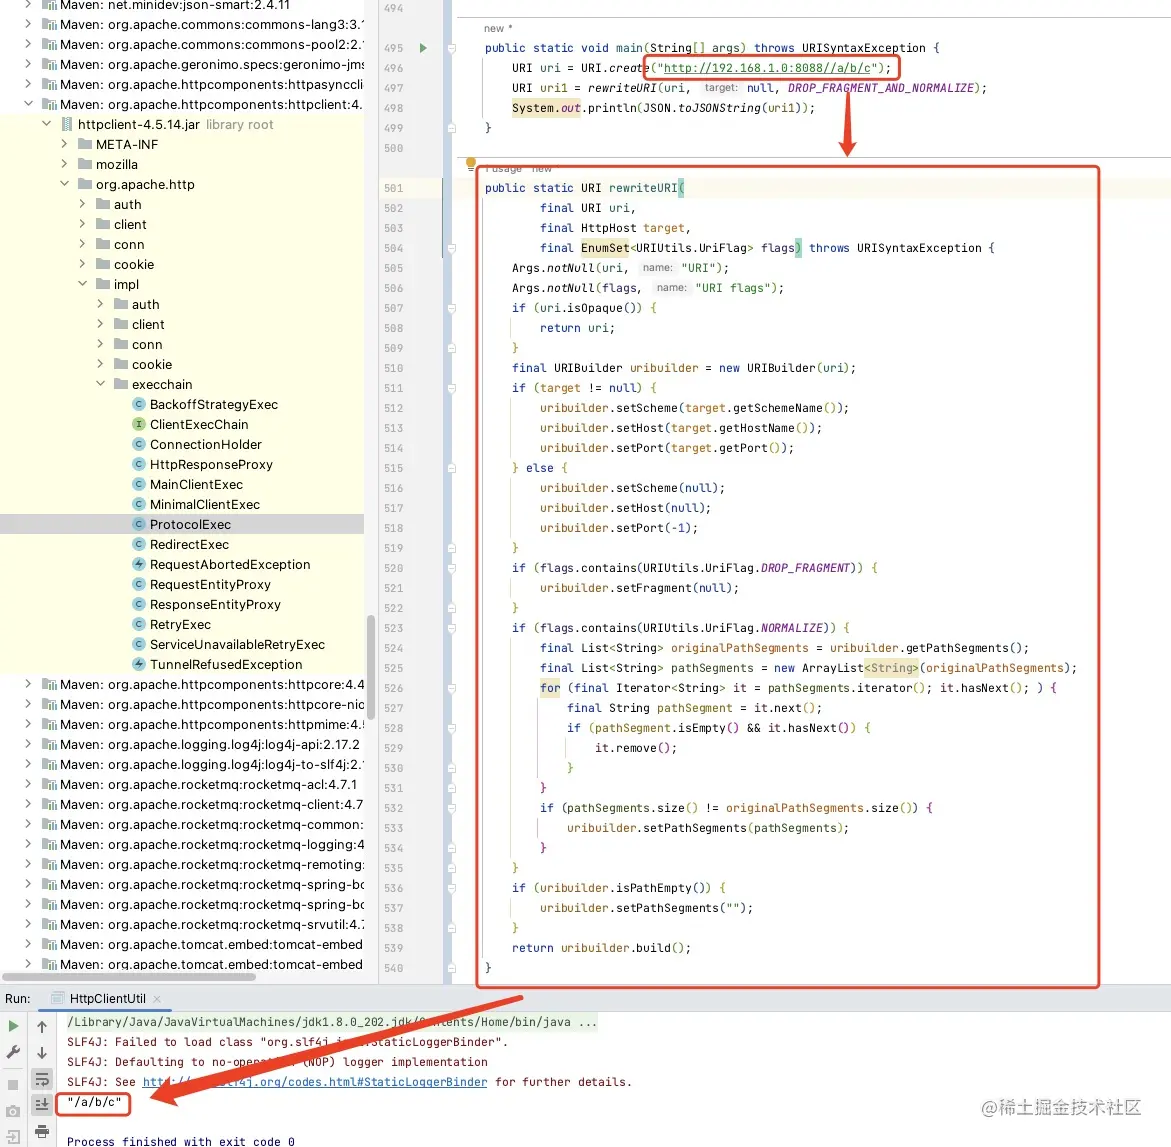Open the http://192.168.1.0:8088//a/b/c link
The image size is (1171, 1147).
click(767, 68)
